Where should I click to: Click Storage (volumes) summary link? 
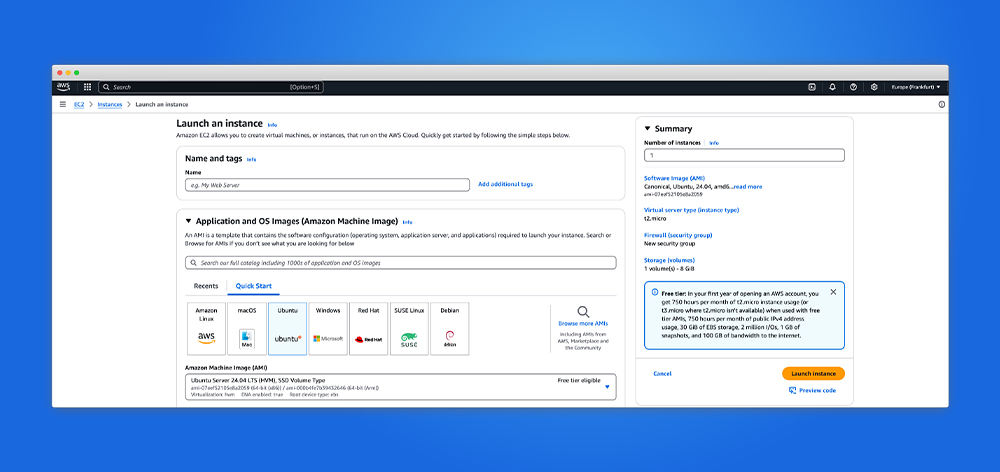click(x=670, y=260)
